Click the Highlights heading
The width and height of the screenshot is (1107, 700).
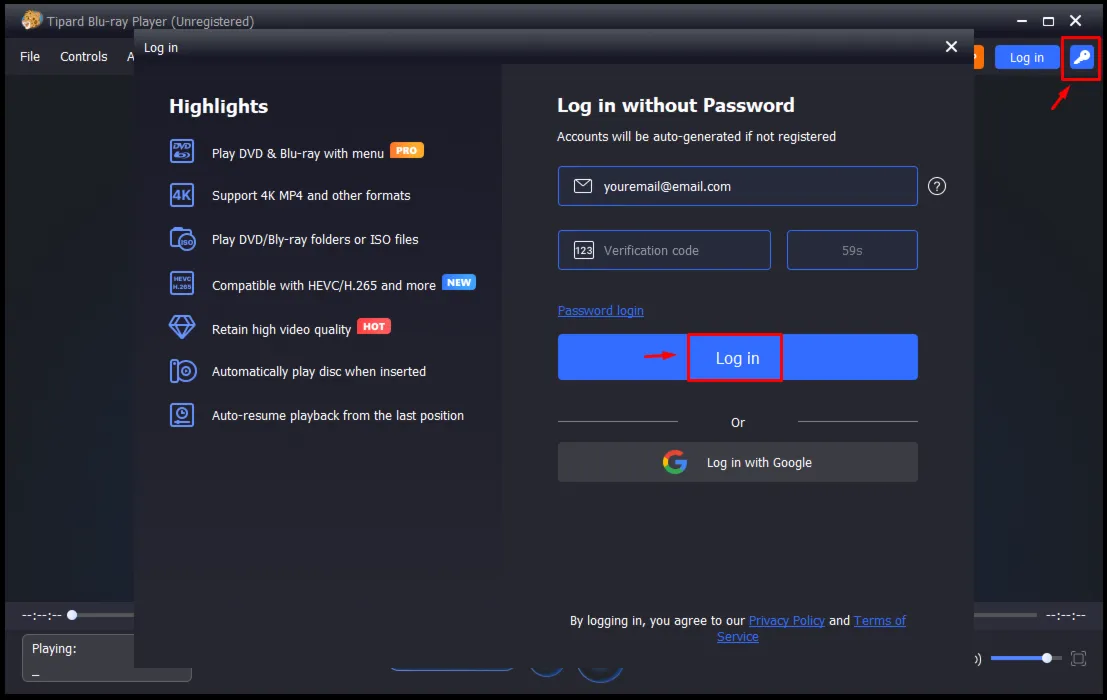tap(218, 106)
